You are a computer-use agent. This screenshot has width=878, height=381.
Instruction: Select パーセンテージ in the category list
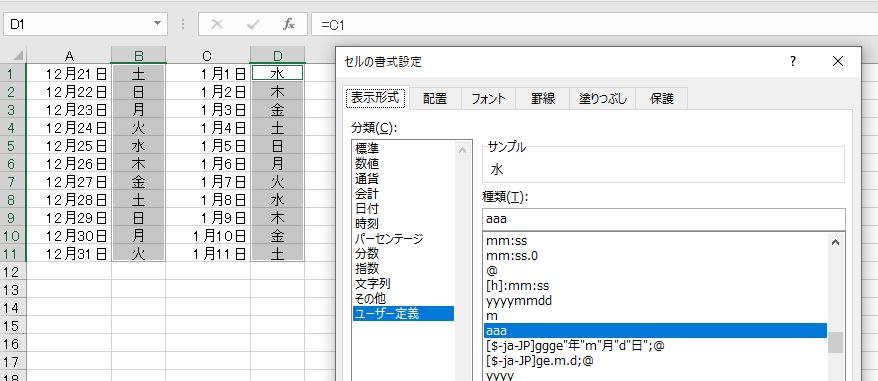click(x=404, y=239)
